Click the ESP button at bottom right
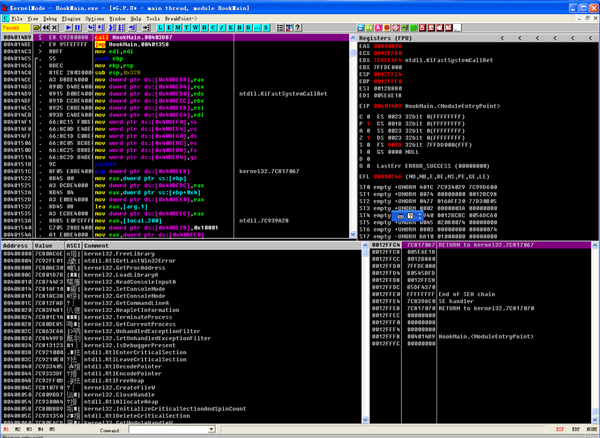This screenshot has height=438, width=600. click(559, 429)
